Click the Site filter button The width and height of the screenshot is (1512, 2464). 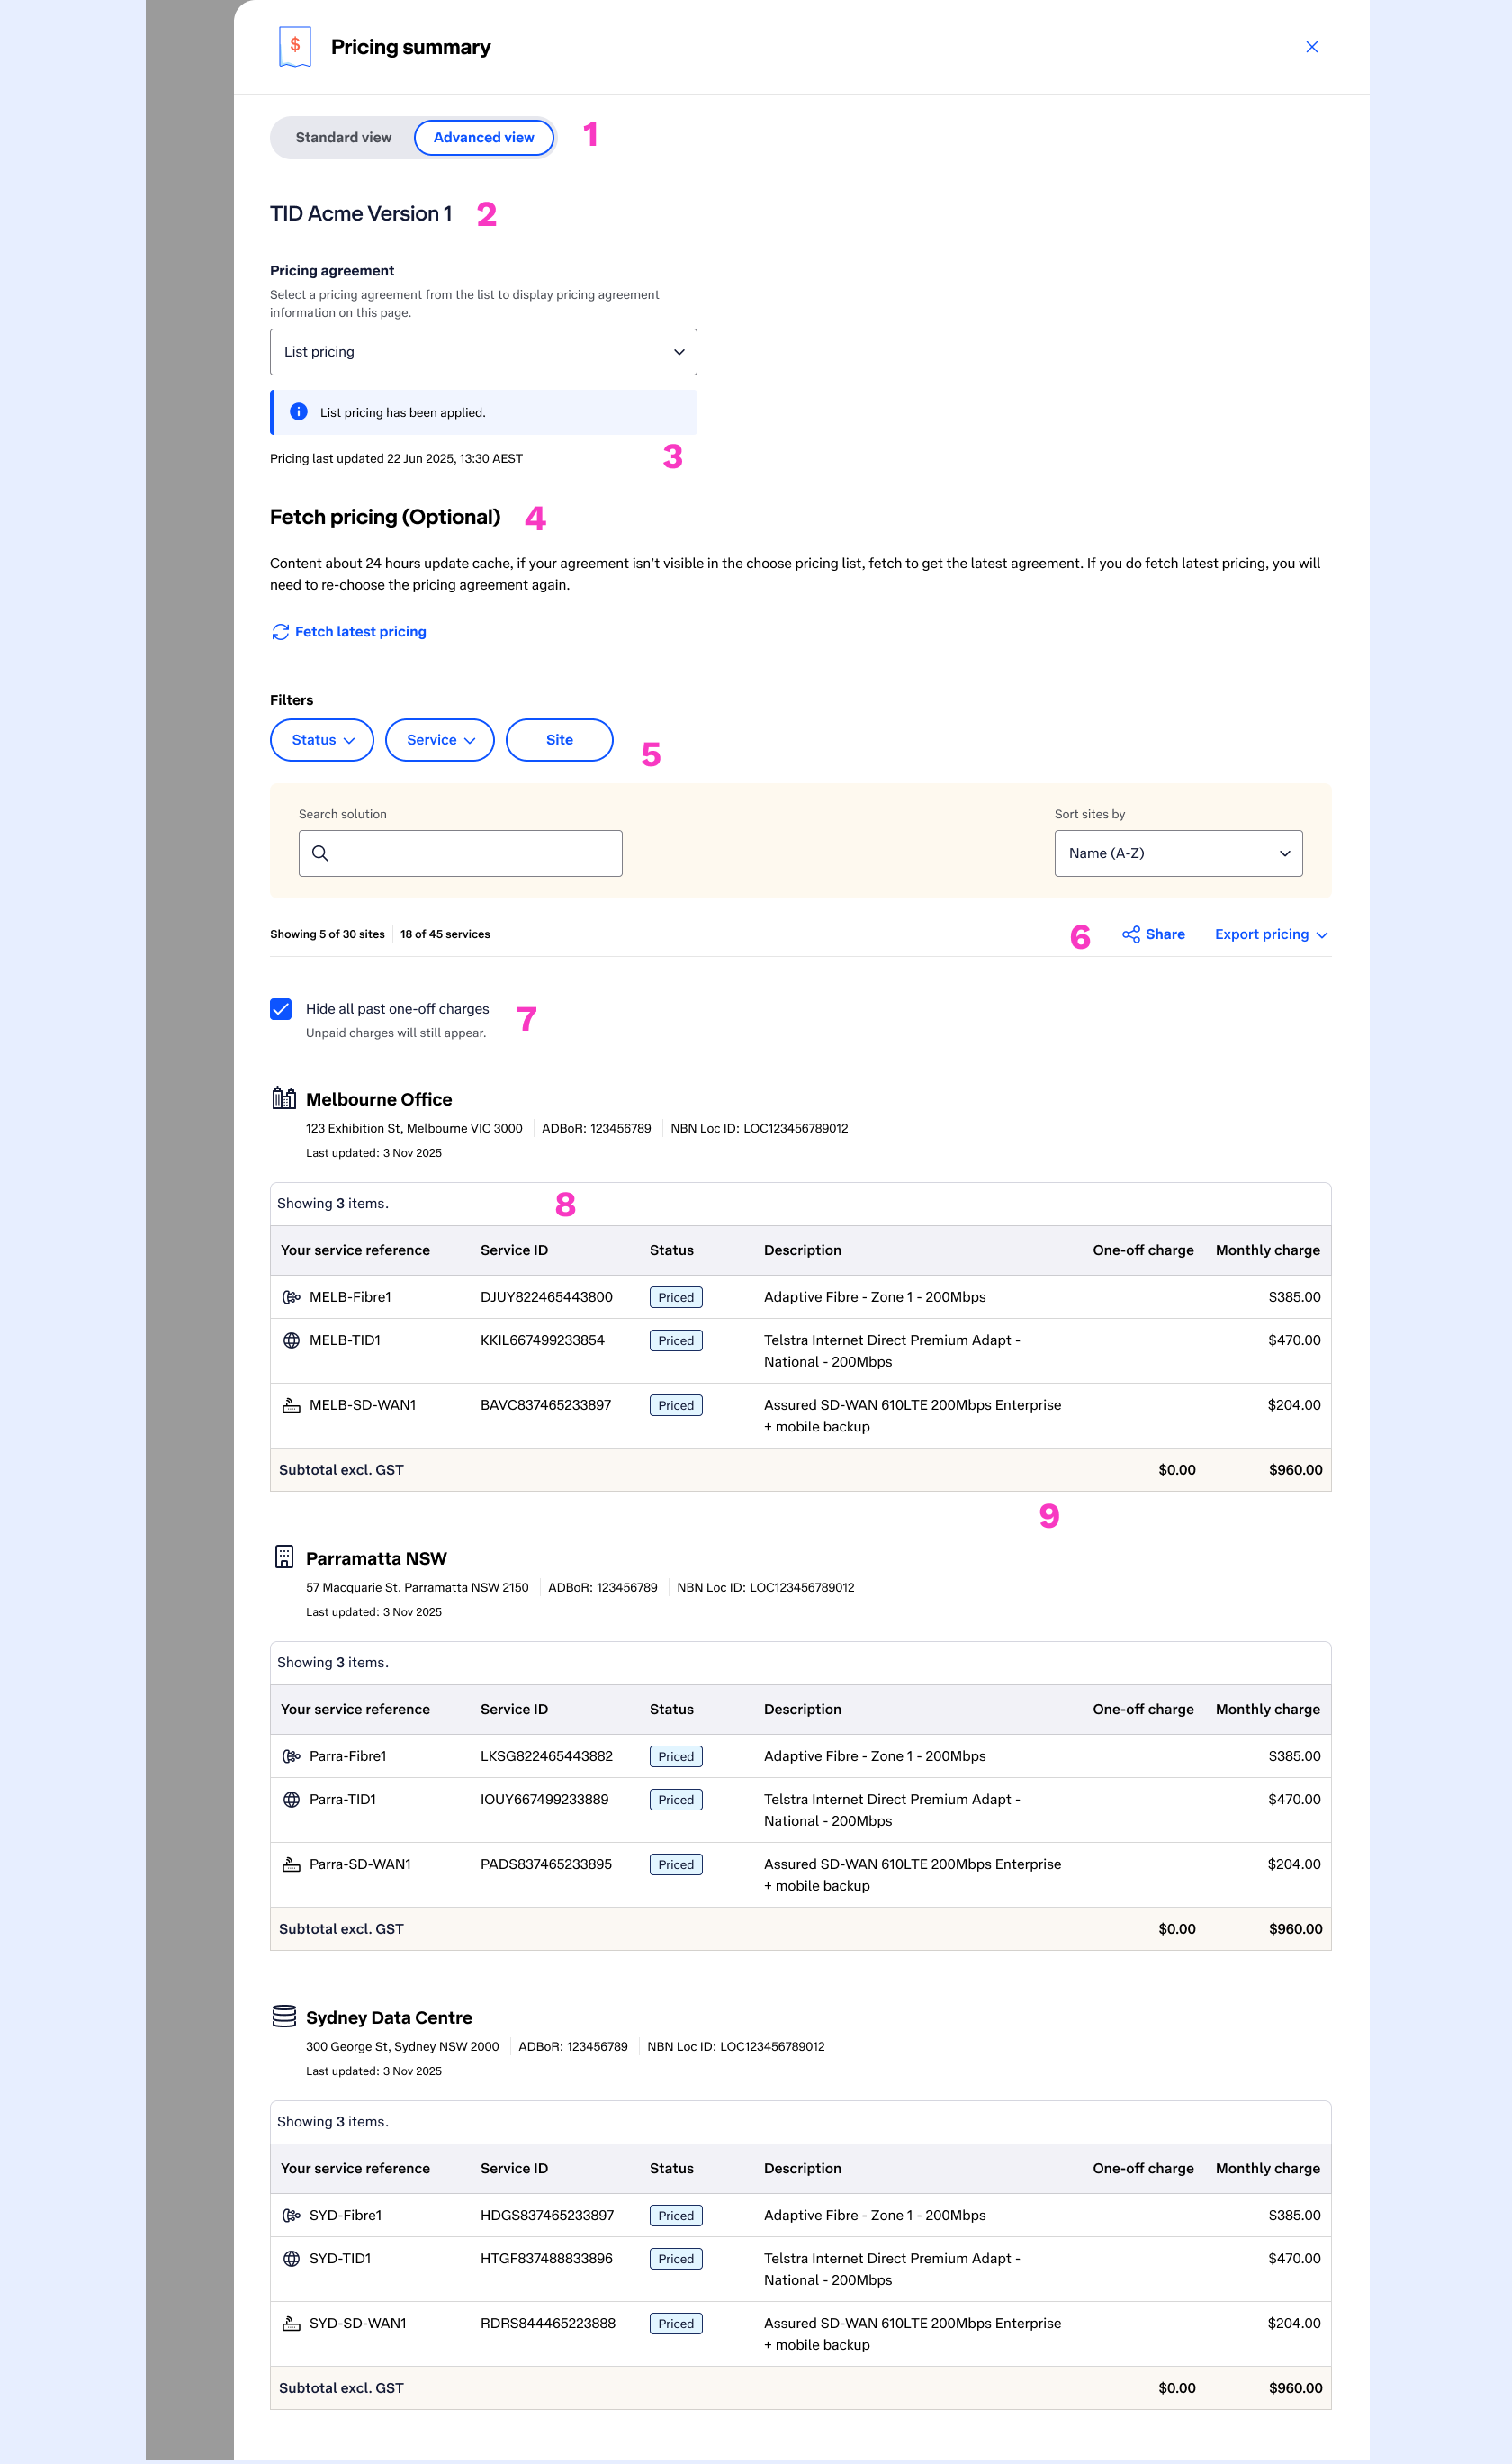[559, 740]
